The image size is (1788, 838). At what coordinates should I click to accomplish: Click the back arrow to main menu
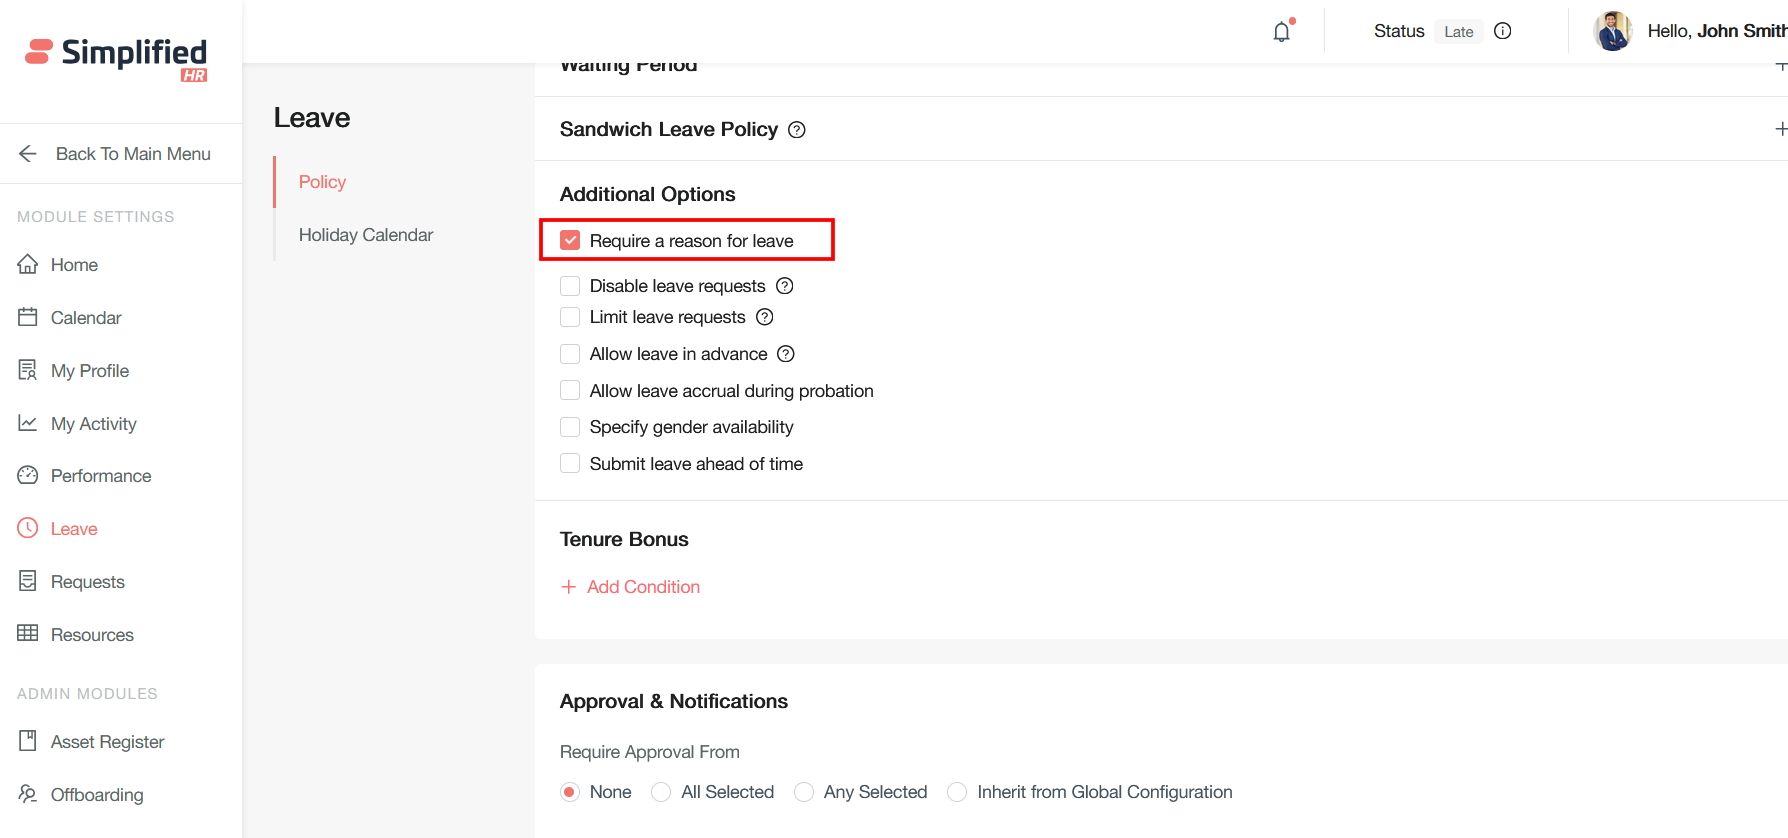coord(28,154)
